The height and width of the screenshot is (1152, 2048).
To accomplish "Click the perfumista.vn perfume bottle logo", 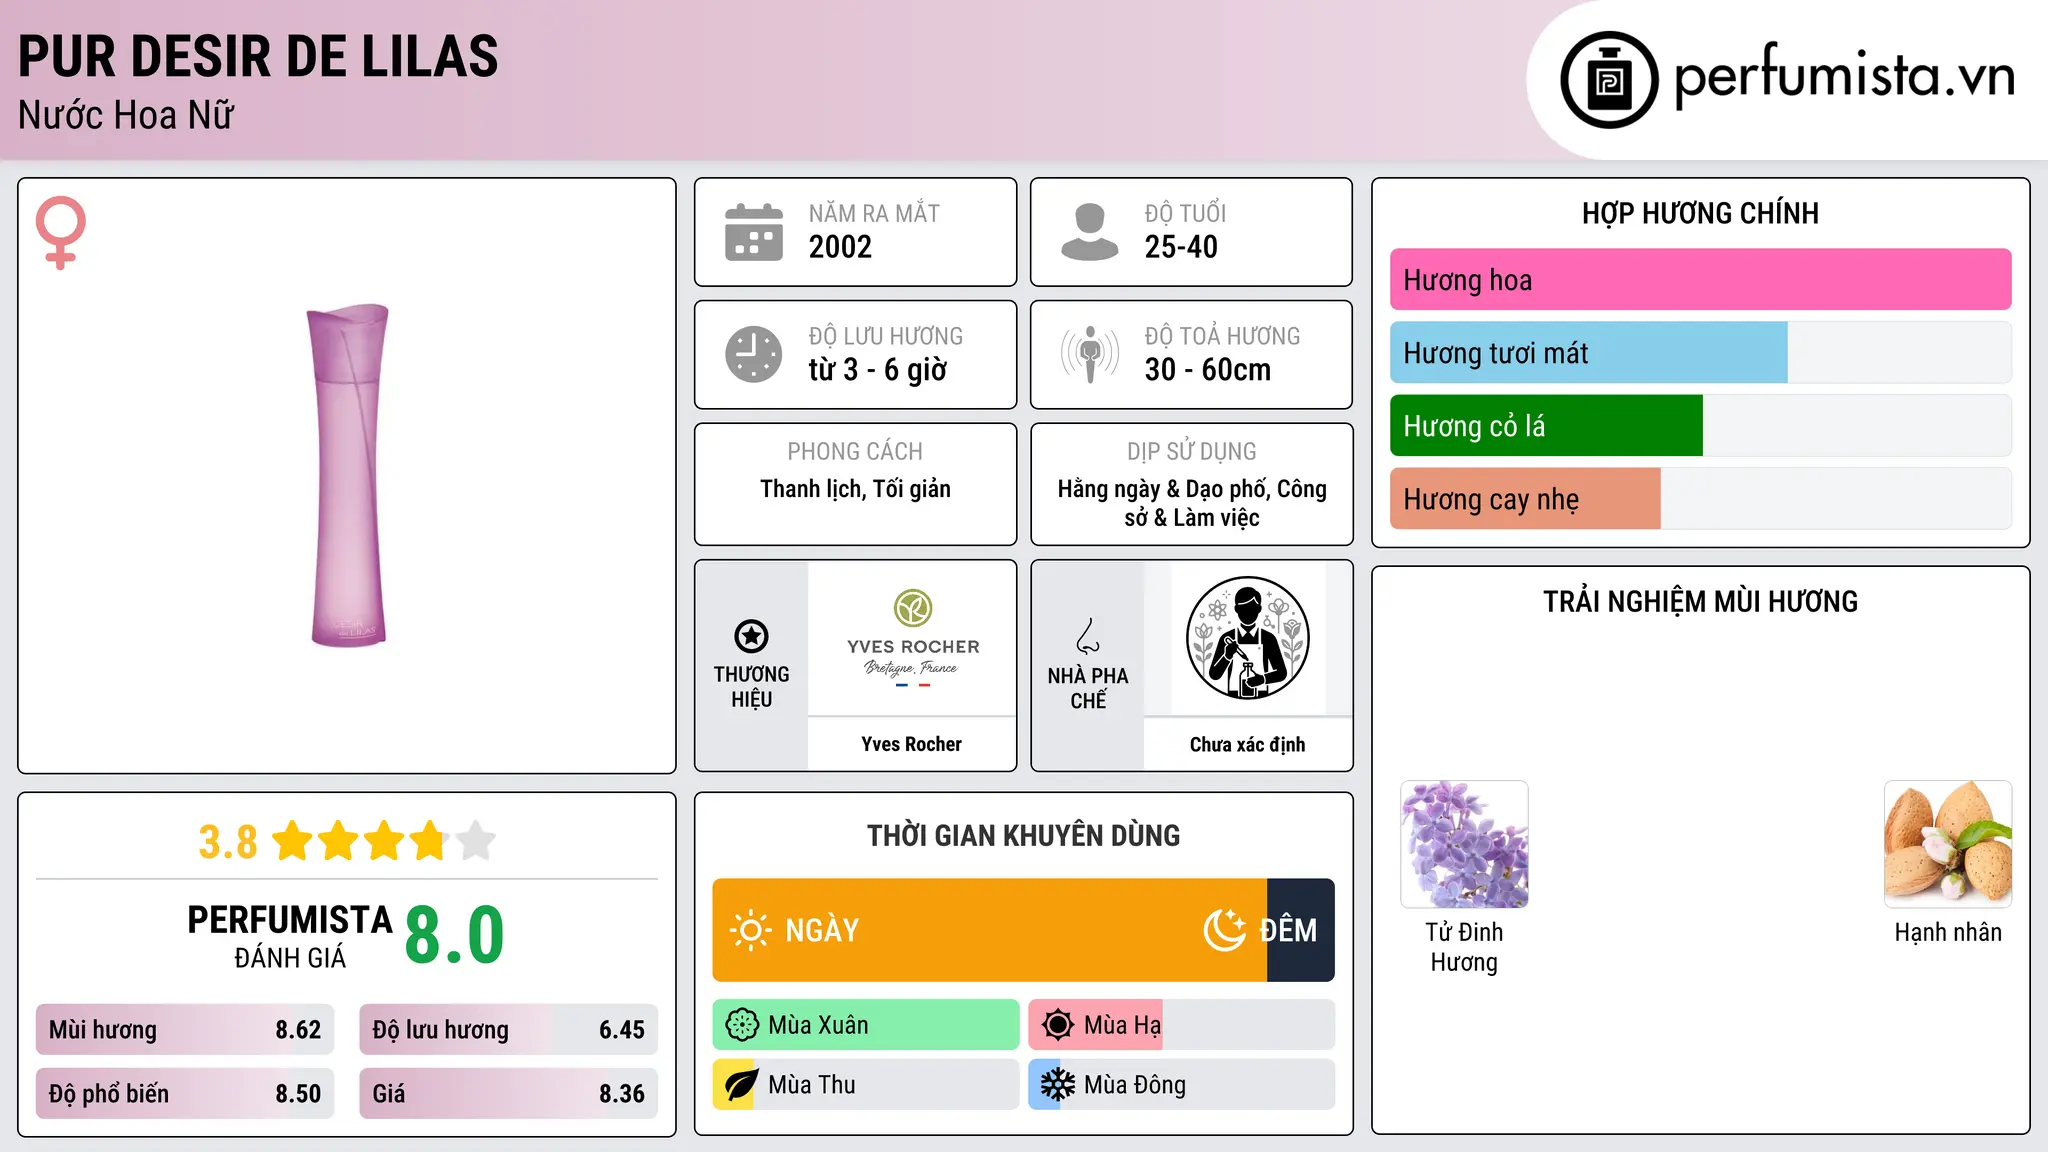I will point(1609,80).
